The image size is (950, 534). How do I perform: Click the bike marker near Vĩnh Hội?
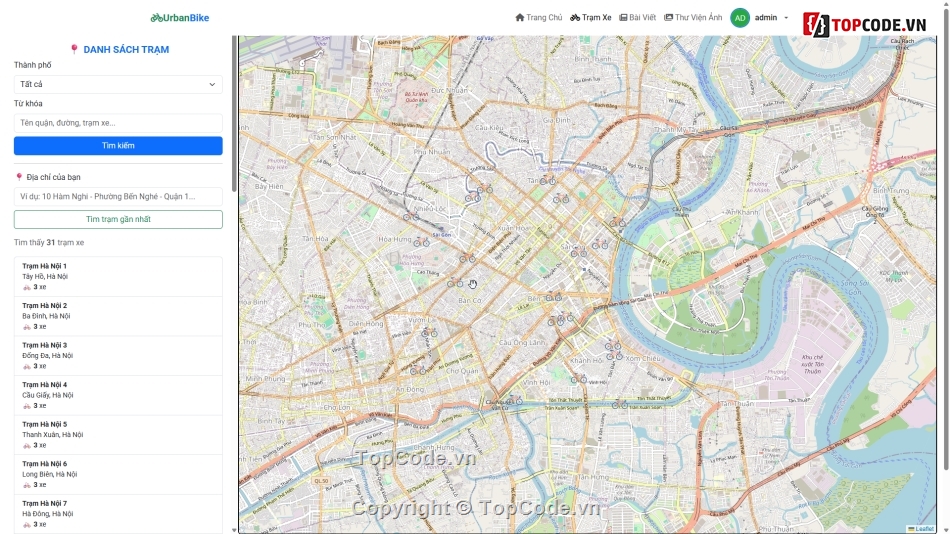click(578, 379)
